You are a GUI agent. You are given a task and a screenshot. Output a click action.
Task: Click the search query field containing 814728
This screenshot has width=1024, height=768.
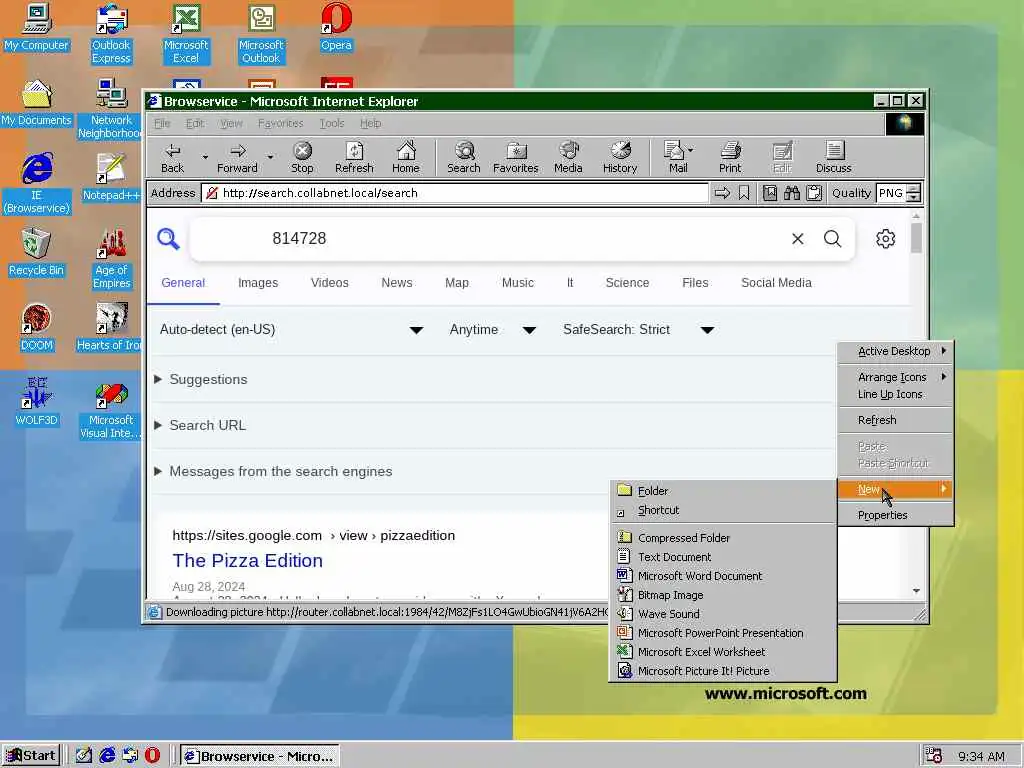(490, 239)
